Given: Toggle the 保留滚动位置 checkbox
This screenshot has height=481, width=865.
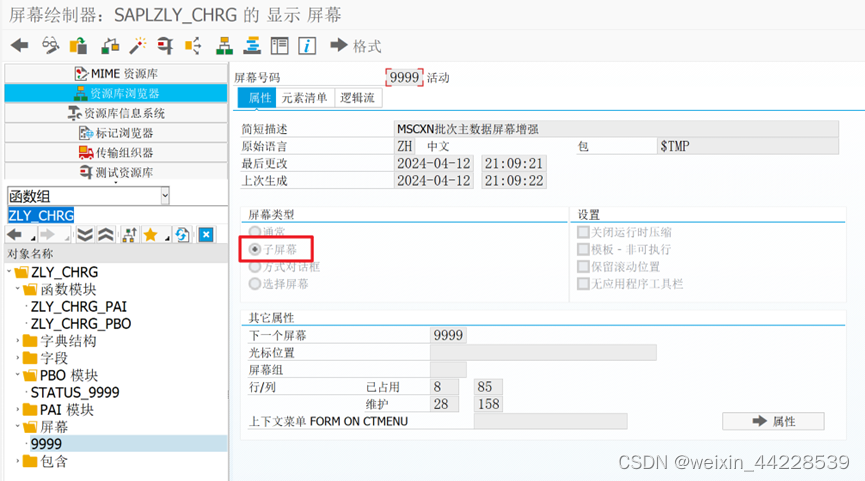Looking at the screenshot, I should pos(583,267).
